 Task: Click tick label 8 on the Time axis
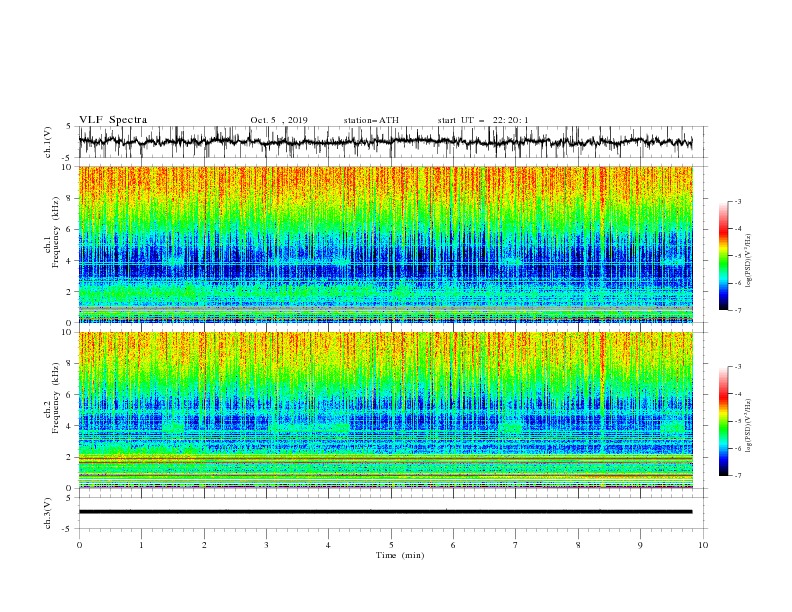[578, 545]
